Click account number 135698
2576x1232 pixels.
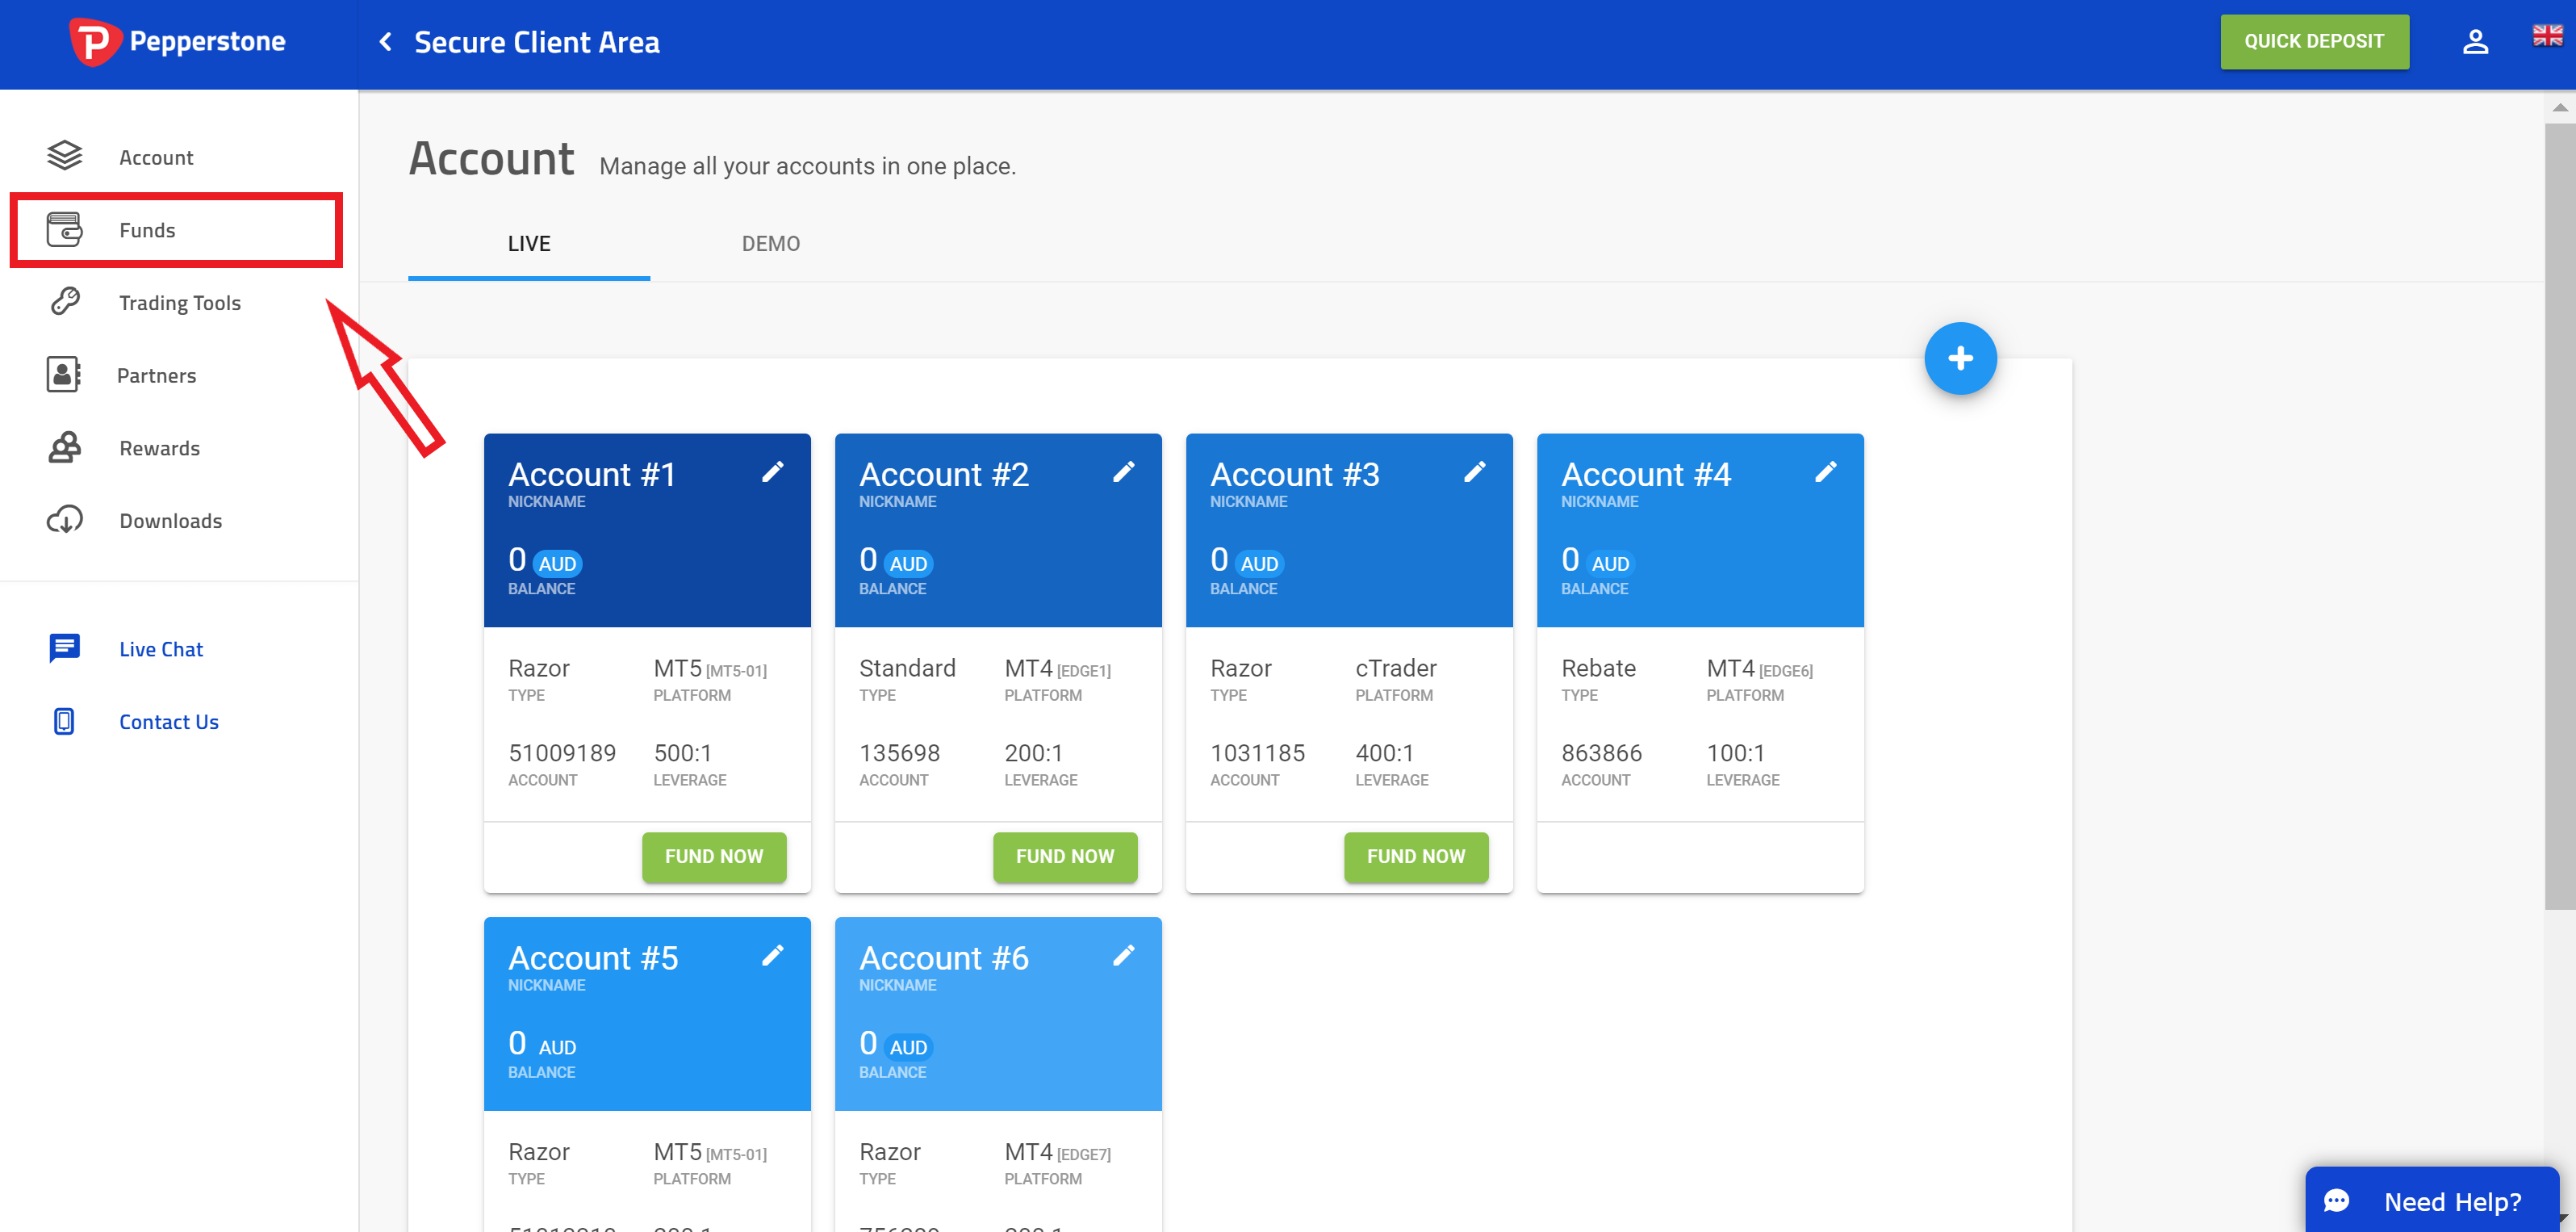899,753
